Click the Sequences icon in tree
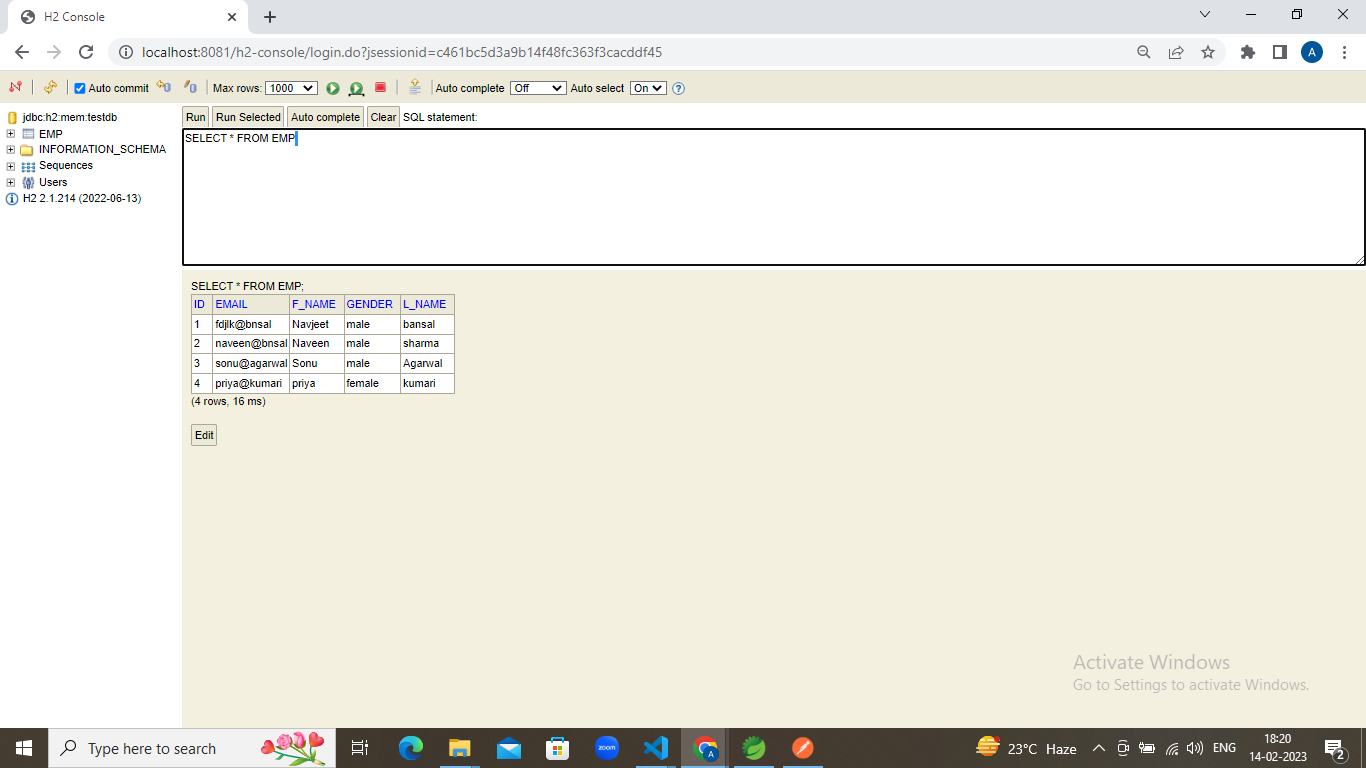Screen dimensions: 1366x768 (28, 166)
